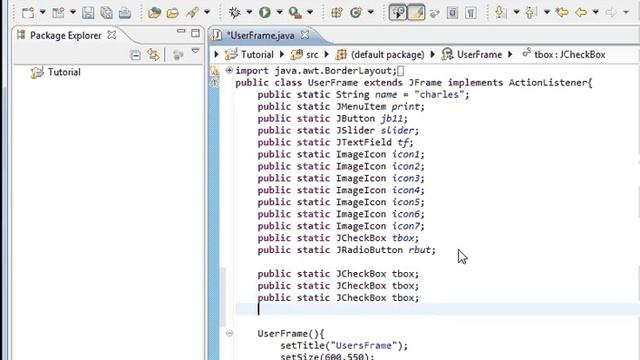Close the Package Explorer view
This screenshot has width=640, height=360.
(x=111, y=35)
